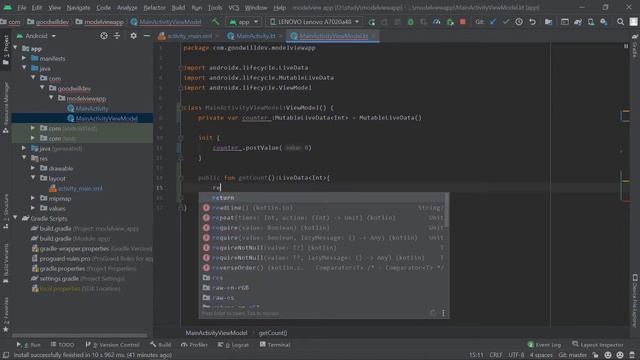Toggle Build Variants side tab
Viewport: 640px width, 360px height.
pos(6,263)
